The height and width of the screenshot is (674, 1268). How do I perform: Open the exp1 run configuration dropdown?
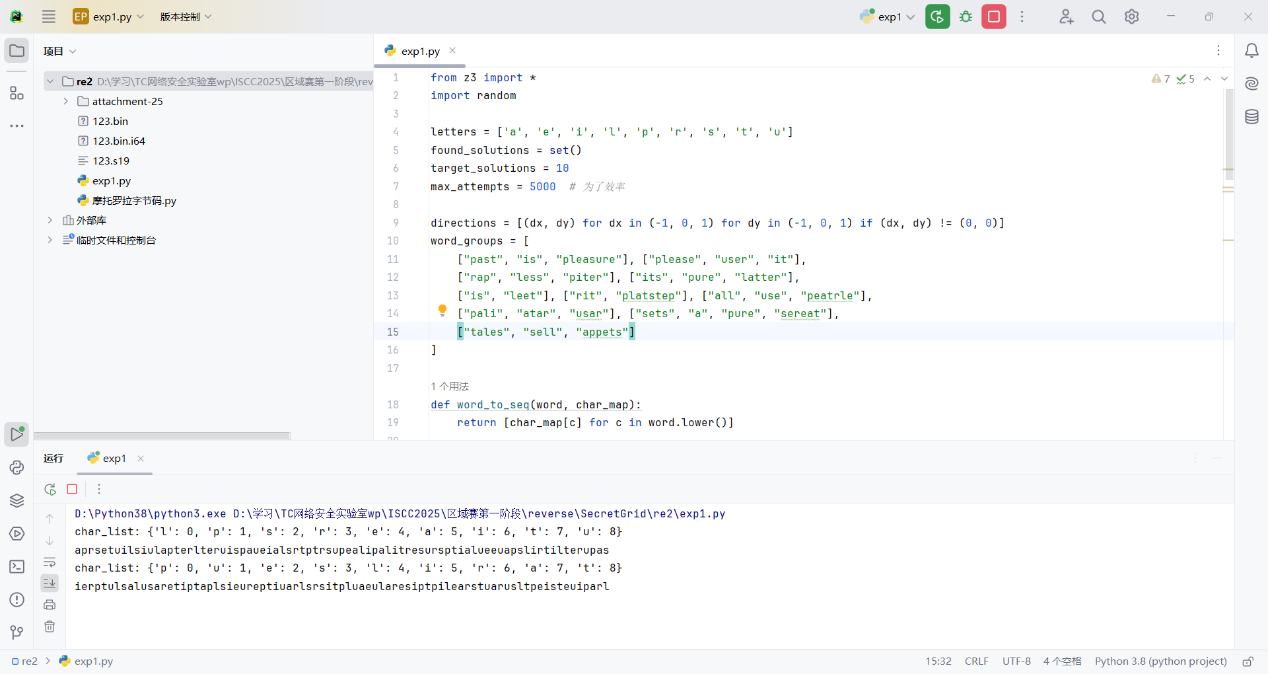887,17
